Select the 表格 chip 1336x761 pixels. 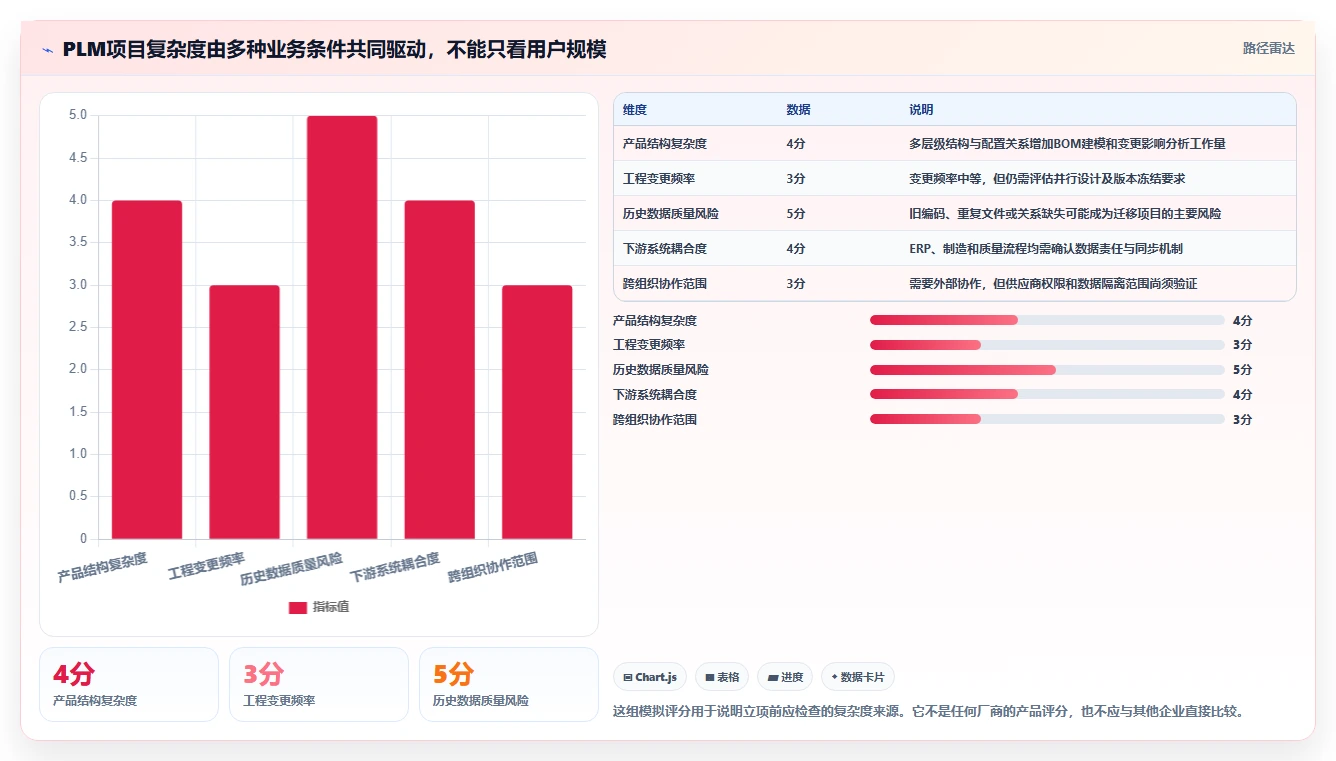pyautogui.click(x=722, y=677)
